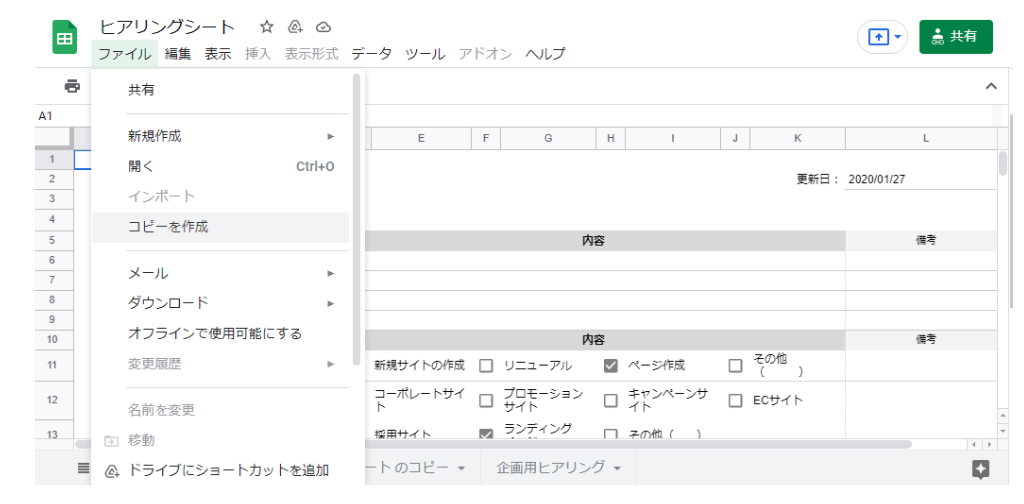Open the present-to-meeting button
1024x504 pixels.
[x=883, y=37]
